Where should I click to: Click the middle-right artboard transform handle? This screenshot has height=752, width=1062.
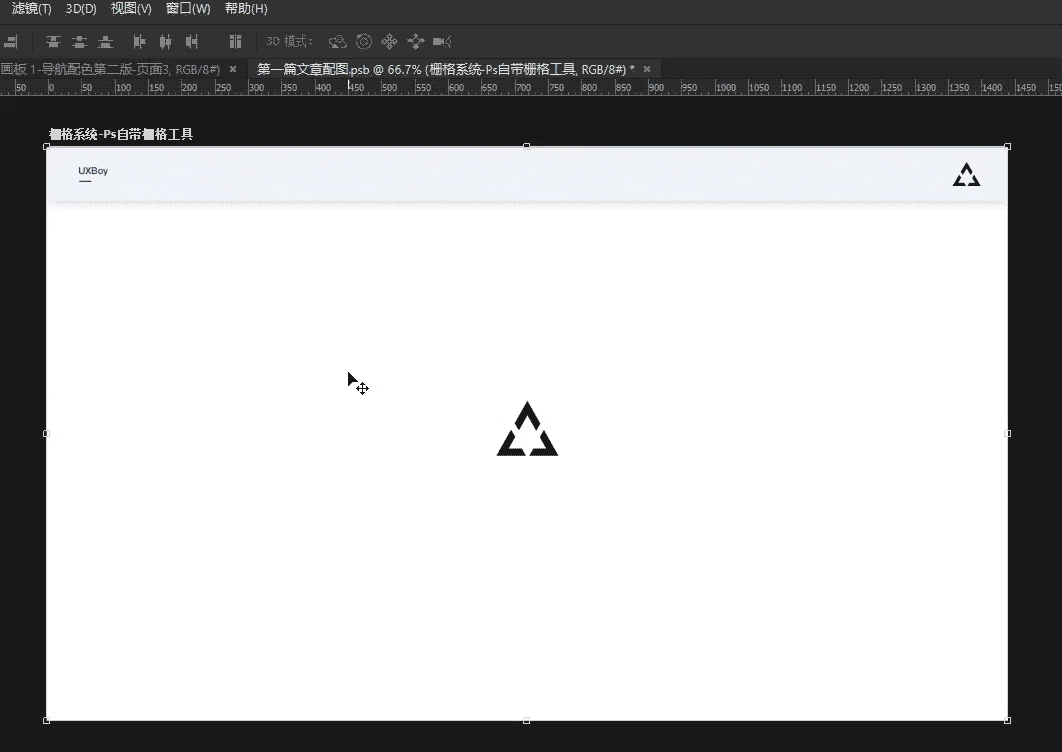[1007, 434]
